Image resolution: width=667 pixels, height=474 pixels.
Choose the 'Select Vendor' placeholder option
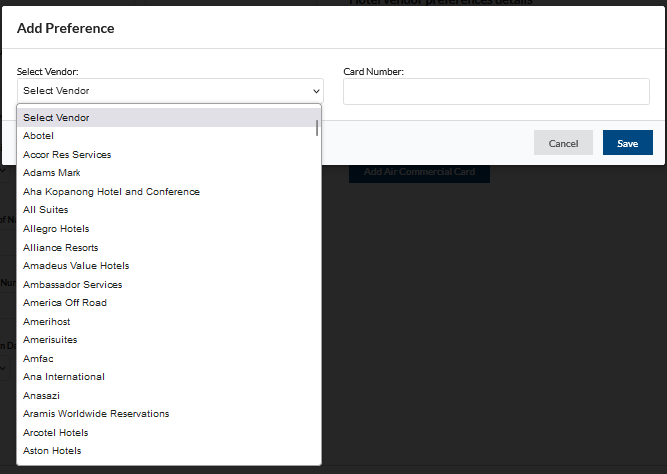(x=169, y=117)
